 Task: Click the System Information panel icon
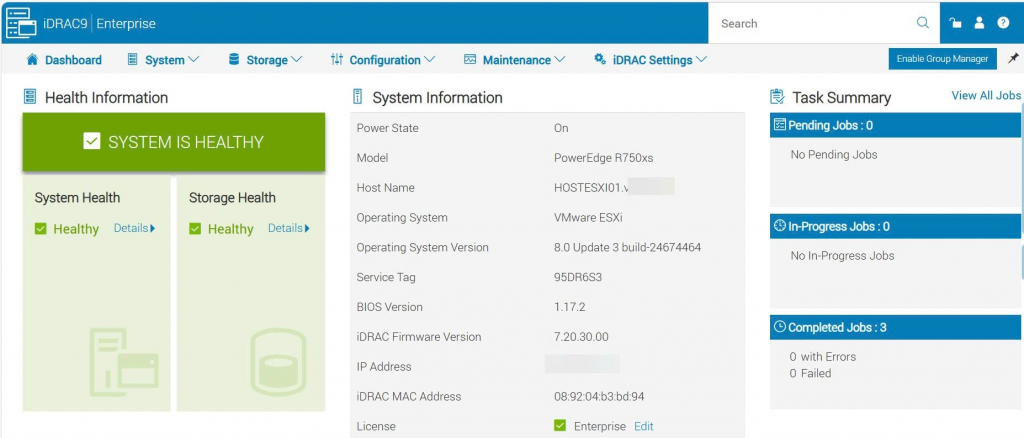pos(357,97)
